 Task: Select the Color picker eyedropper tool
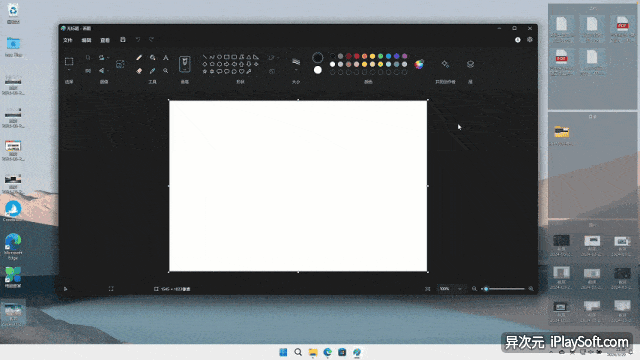pyautogui.click(x=152, y=71)
